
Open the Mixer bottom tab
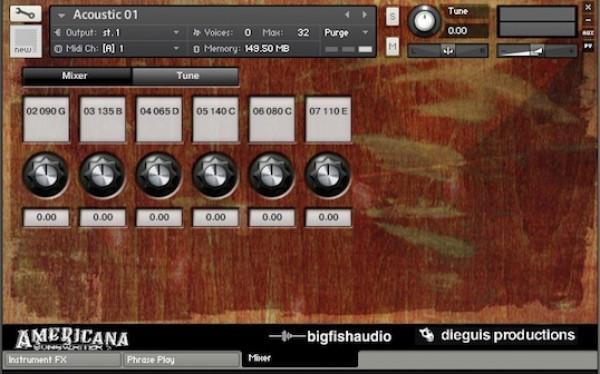click(x=300, y=359)
